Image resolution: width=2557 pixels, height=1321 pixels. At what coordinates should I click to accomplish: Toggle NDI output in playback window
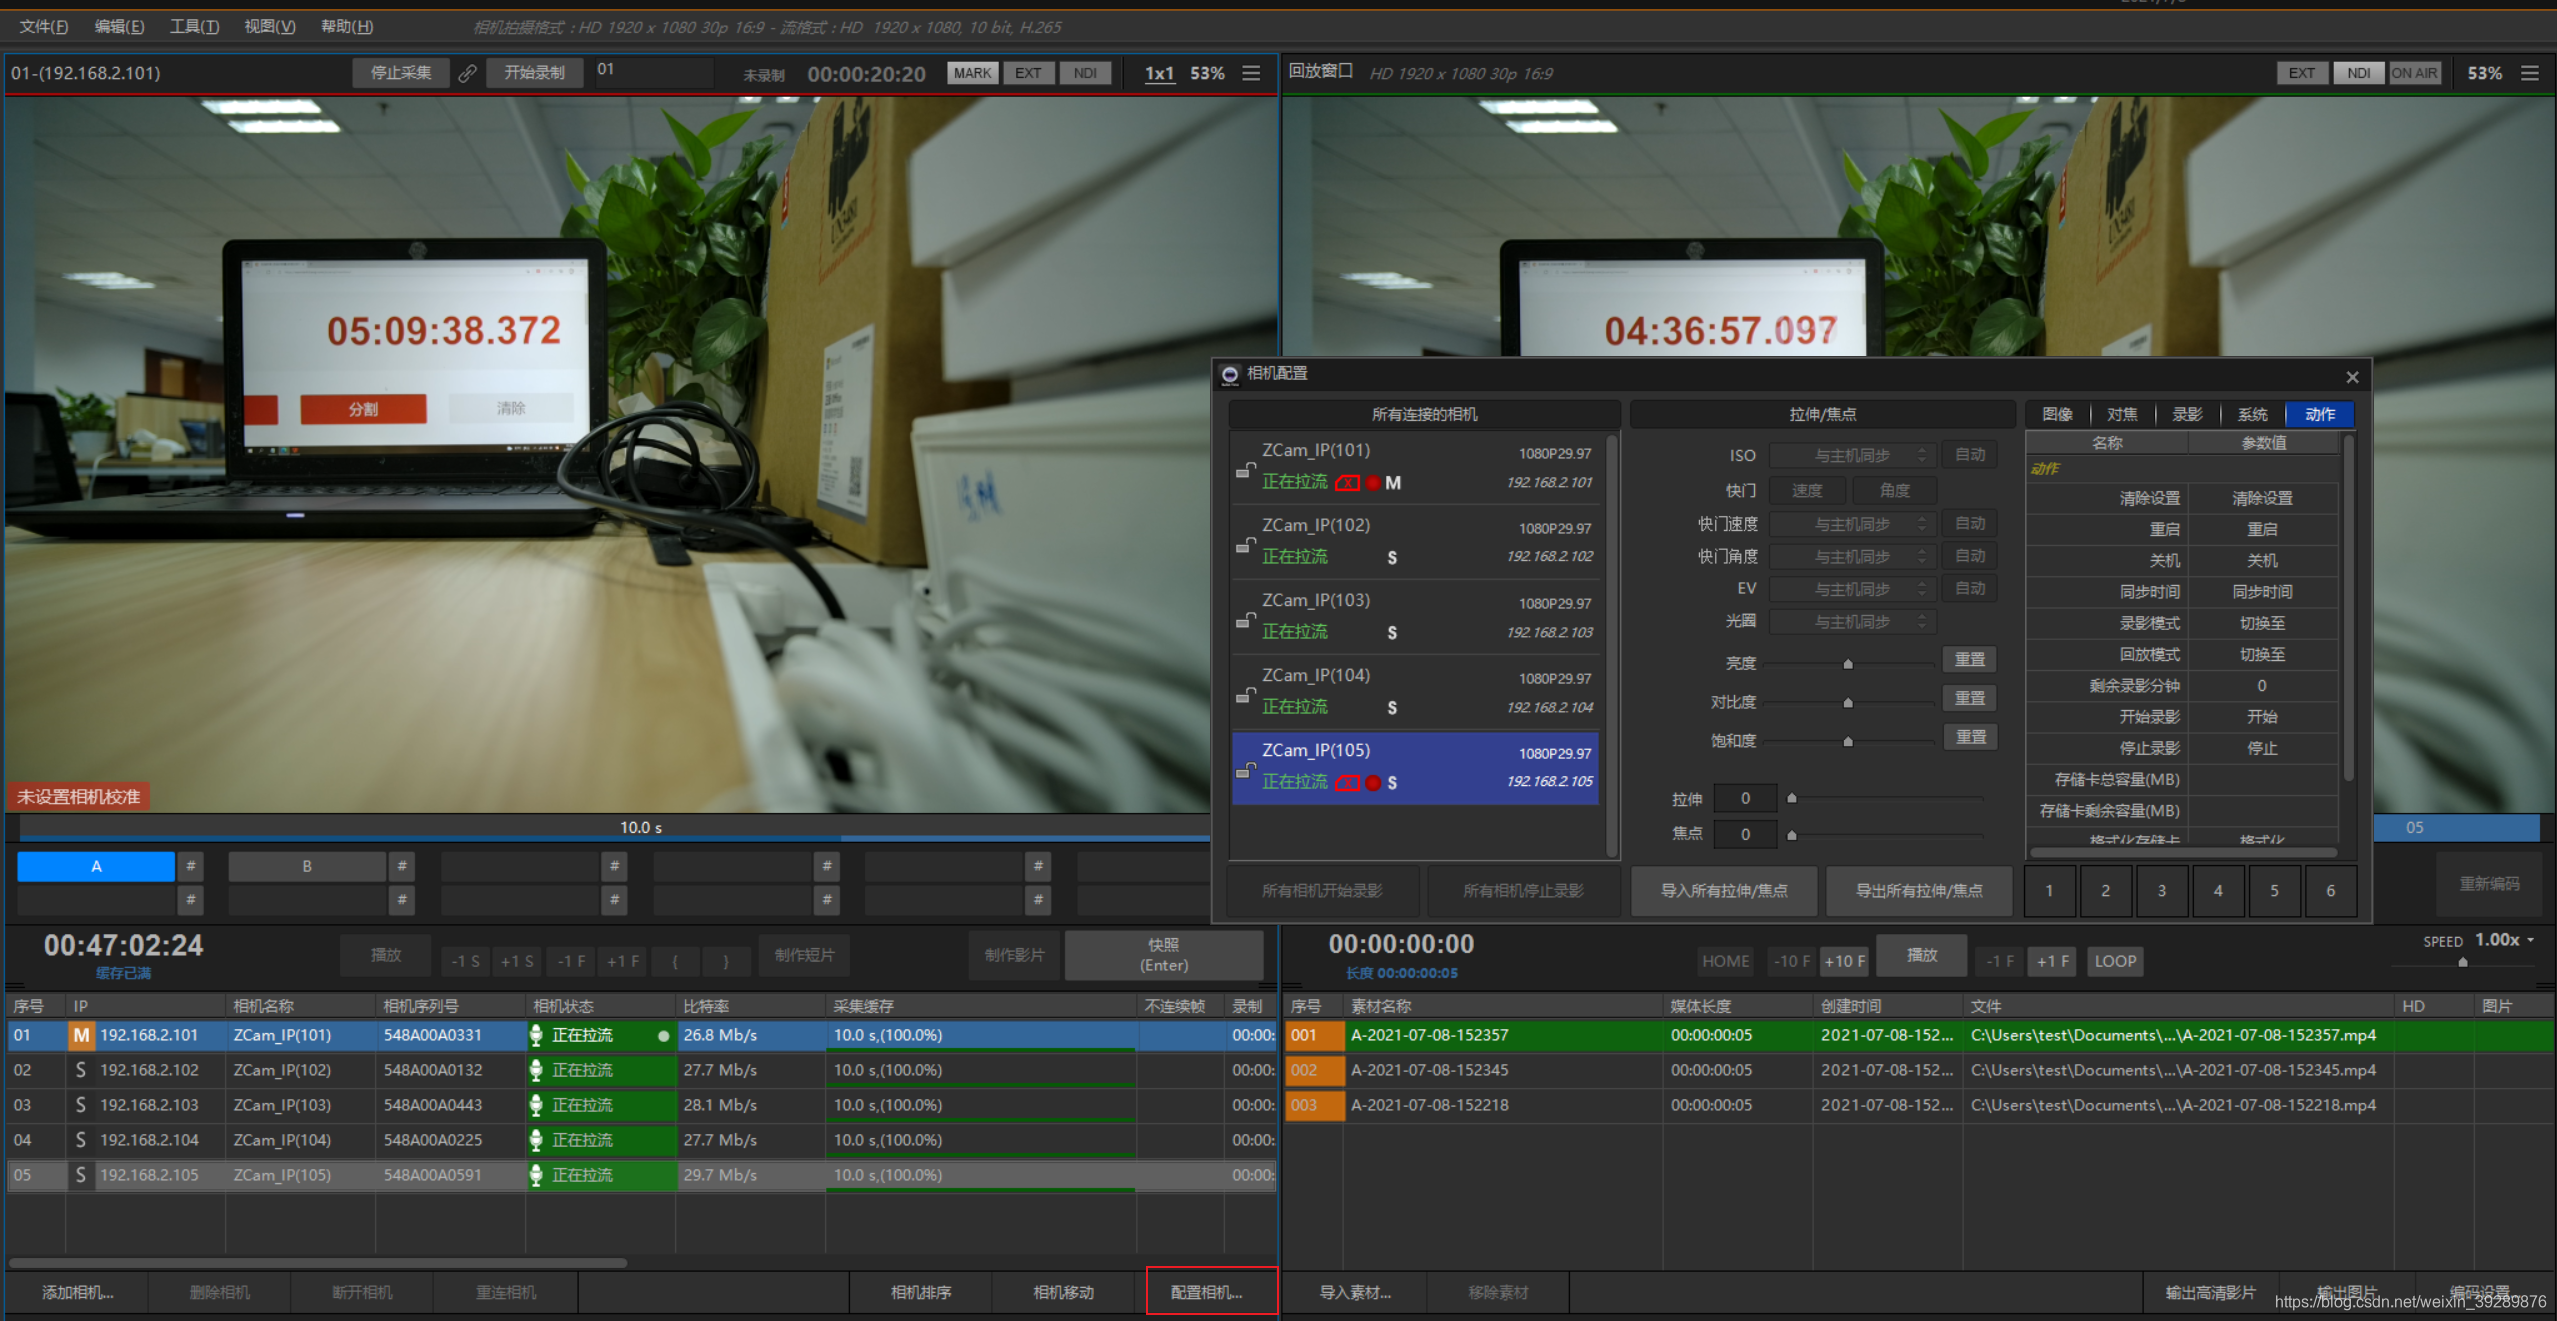click(x=2358, y=73)
